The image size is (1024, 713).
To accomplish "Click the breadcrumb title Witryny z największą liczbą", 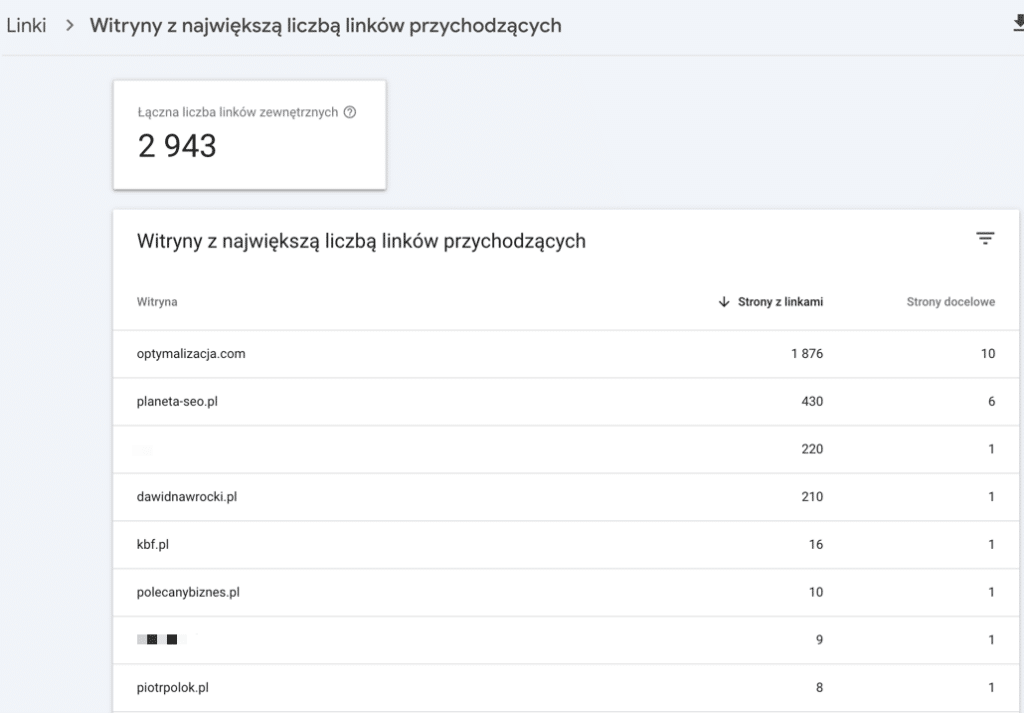I will click(325, 25).
